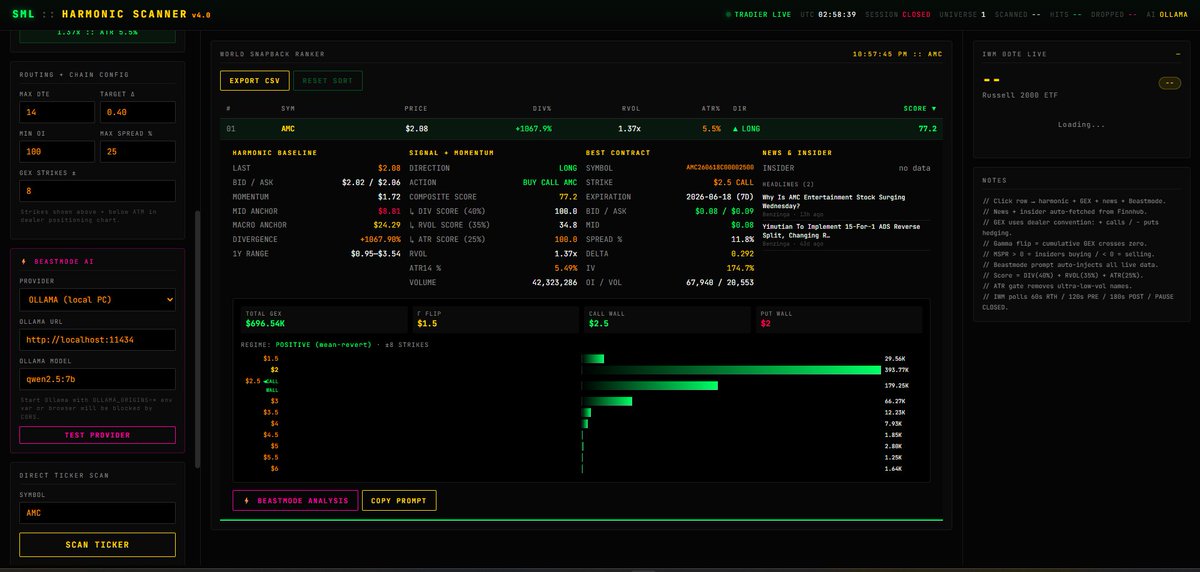Sort by the SCORE column header
This screenshot has width=1200, height=572.
click(920, 108)
